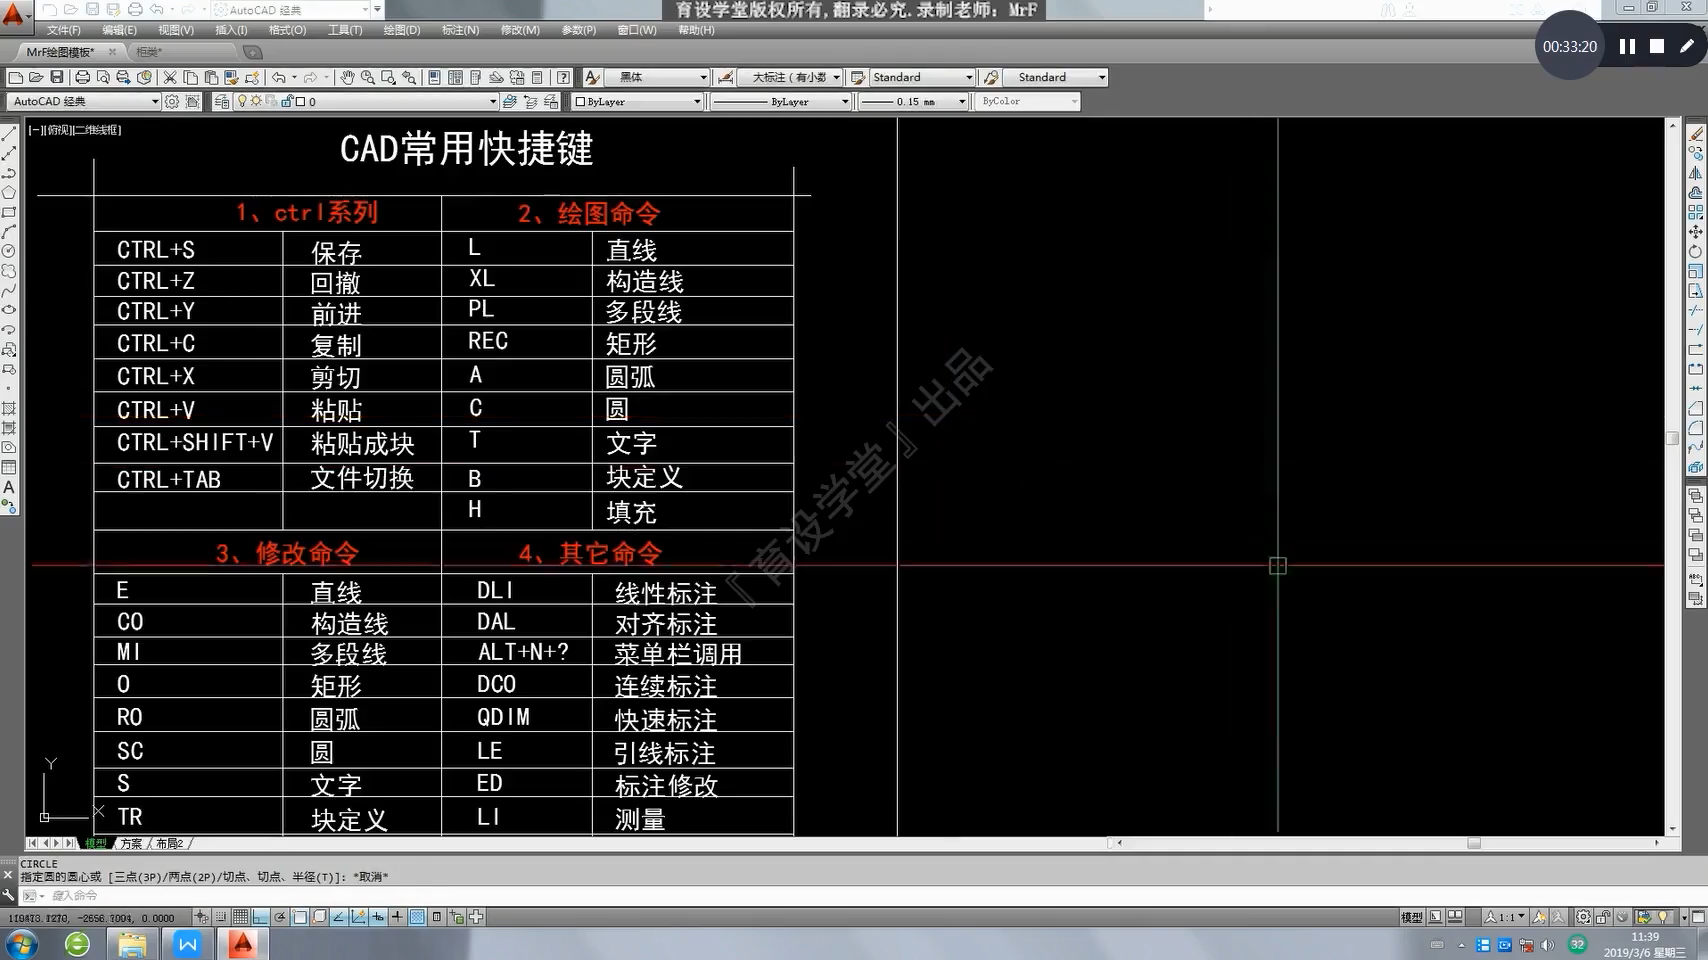Open File Explorer from taskbar

(x=132, y=943)
